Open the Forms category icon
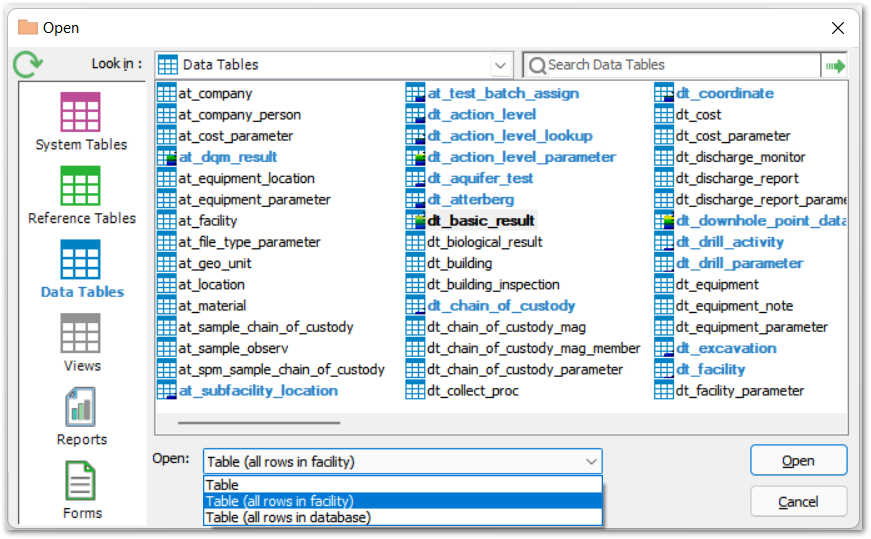This screenshot has height=539, width=871. [81, 481]
